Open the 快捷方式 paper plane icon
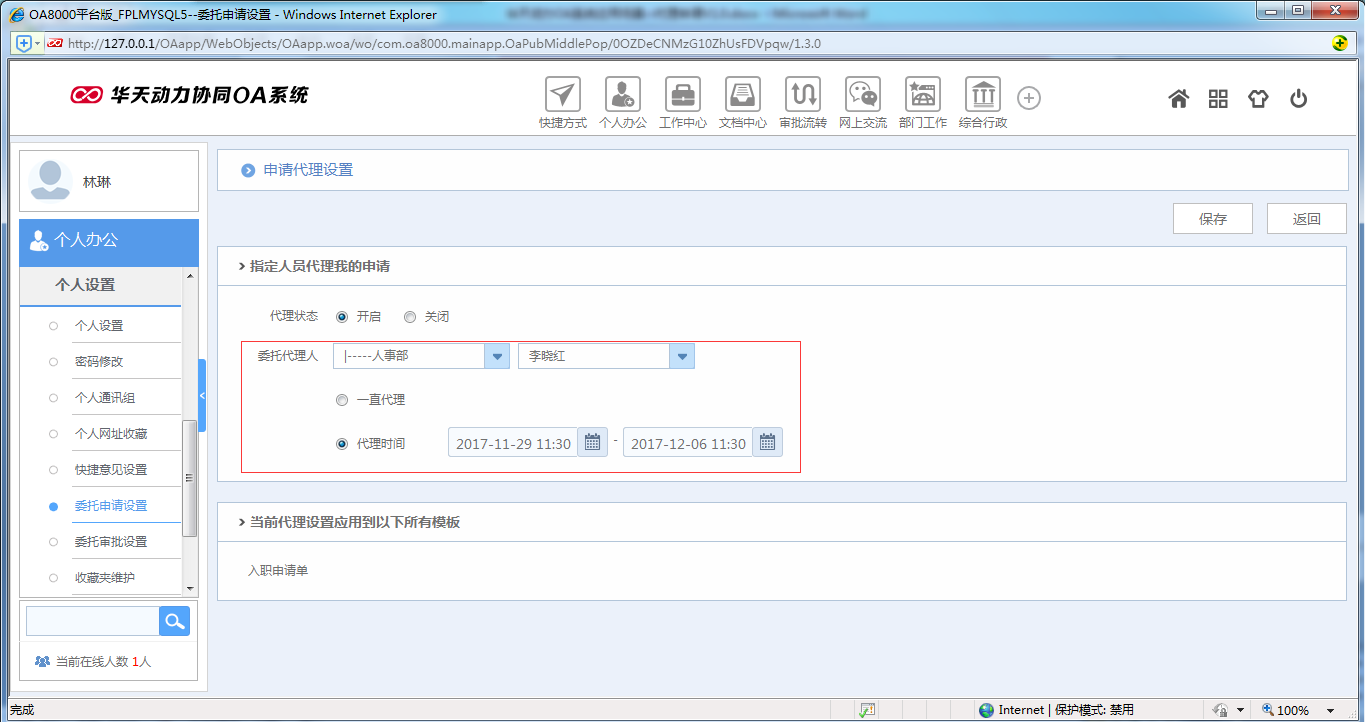The height and width of the screenshot is (722, 1365). pos(563,95)
